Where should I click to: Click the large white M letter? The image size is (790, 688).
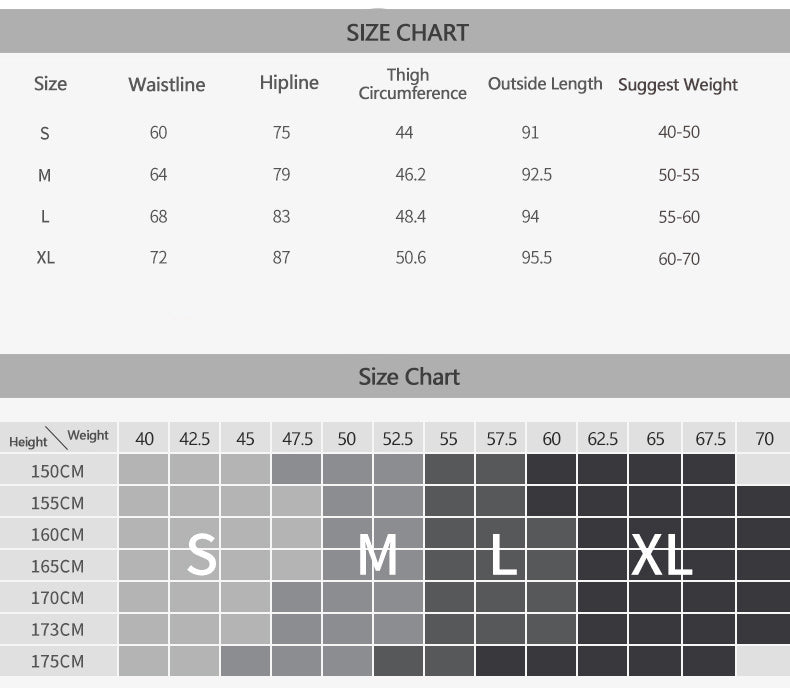point(378,554)
